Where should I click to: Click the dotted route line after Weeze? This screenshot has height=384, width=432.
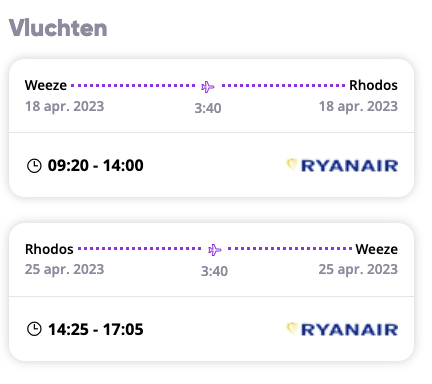click(x=133, y=86)
